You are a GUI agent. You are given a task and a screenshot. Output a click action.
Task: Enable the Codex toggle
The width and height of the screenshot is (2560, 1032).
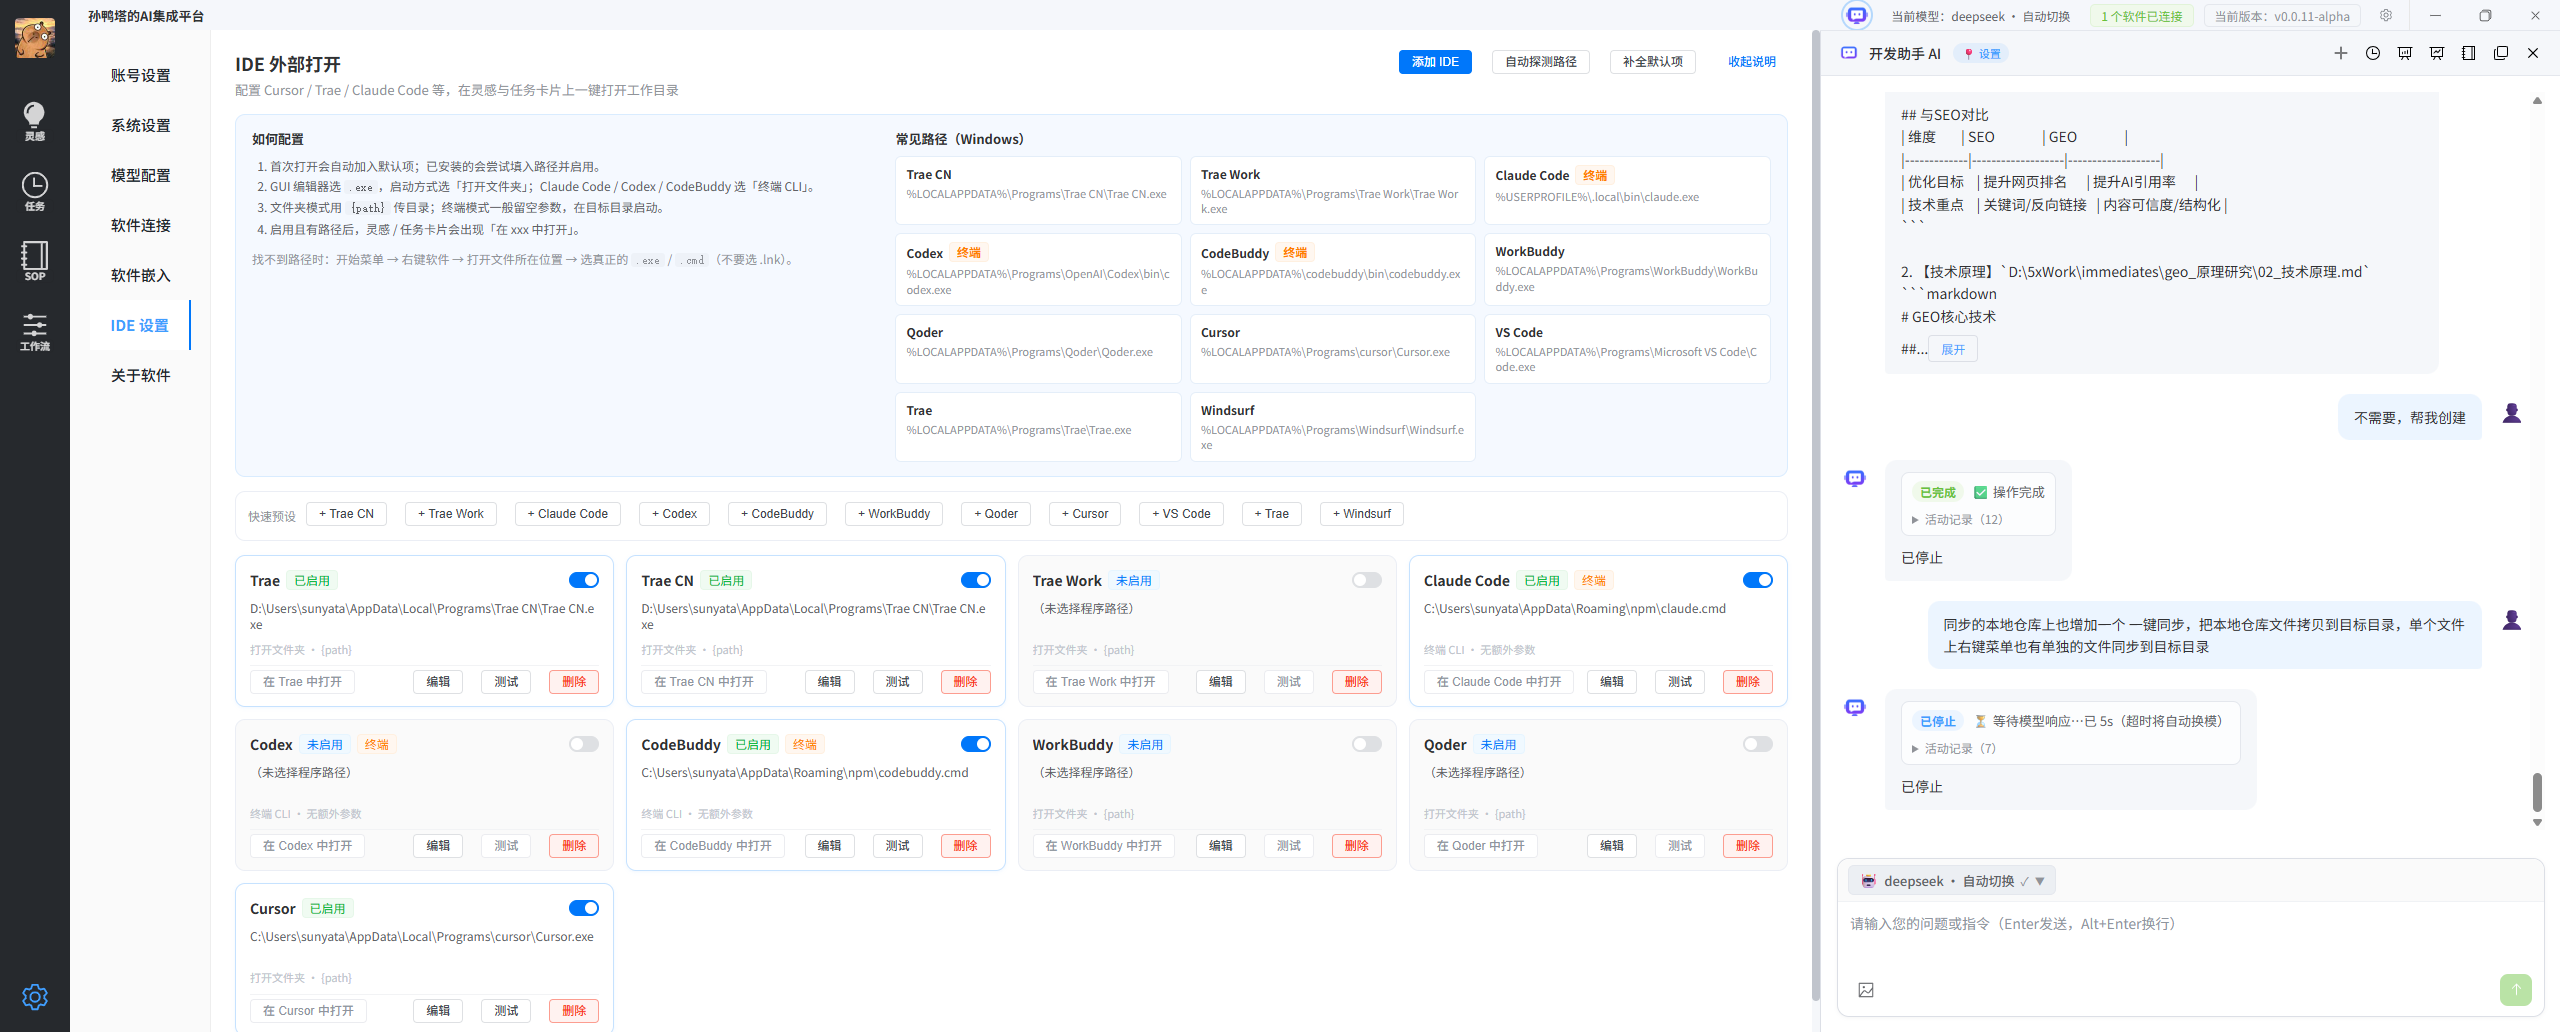coord(584,744)
